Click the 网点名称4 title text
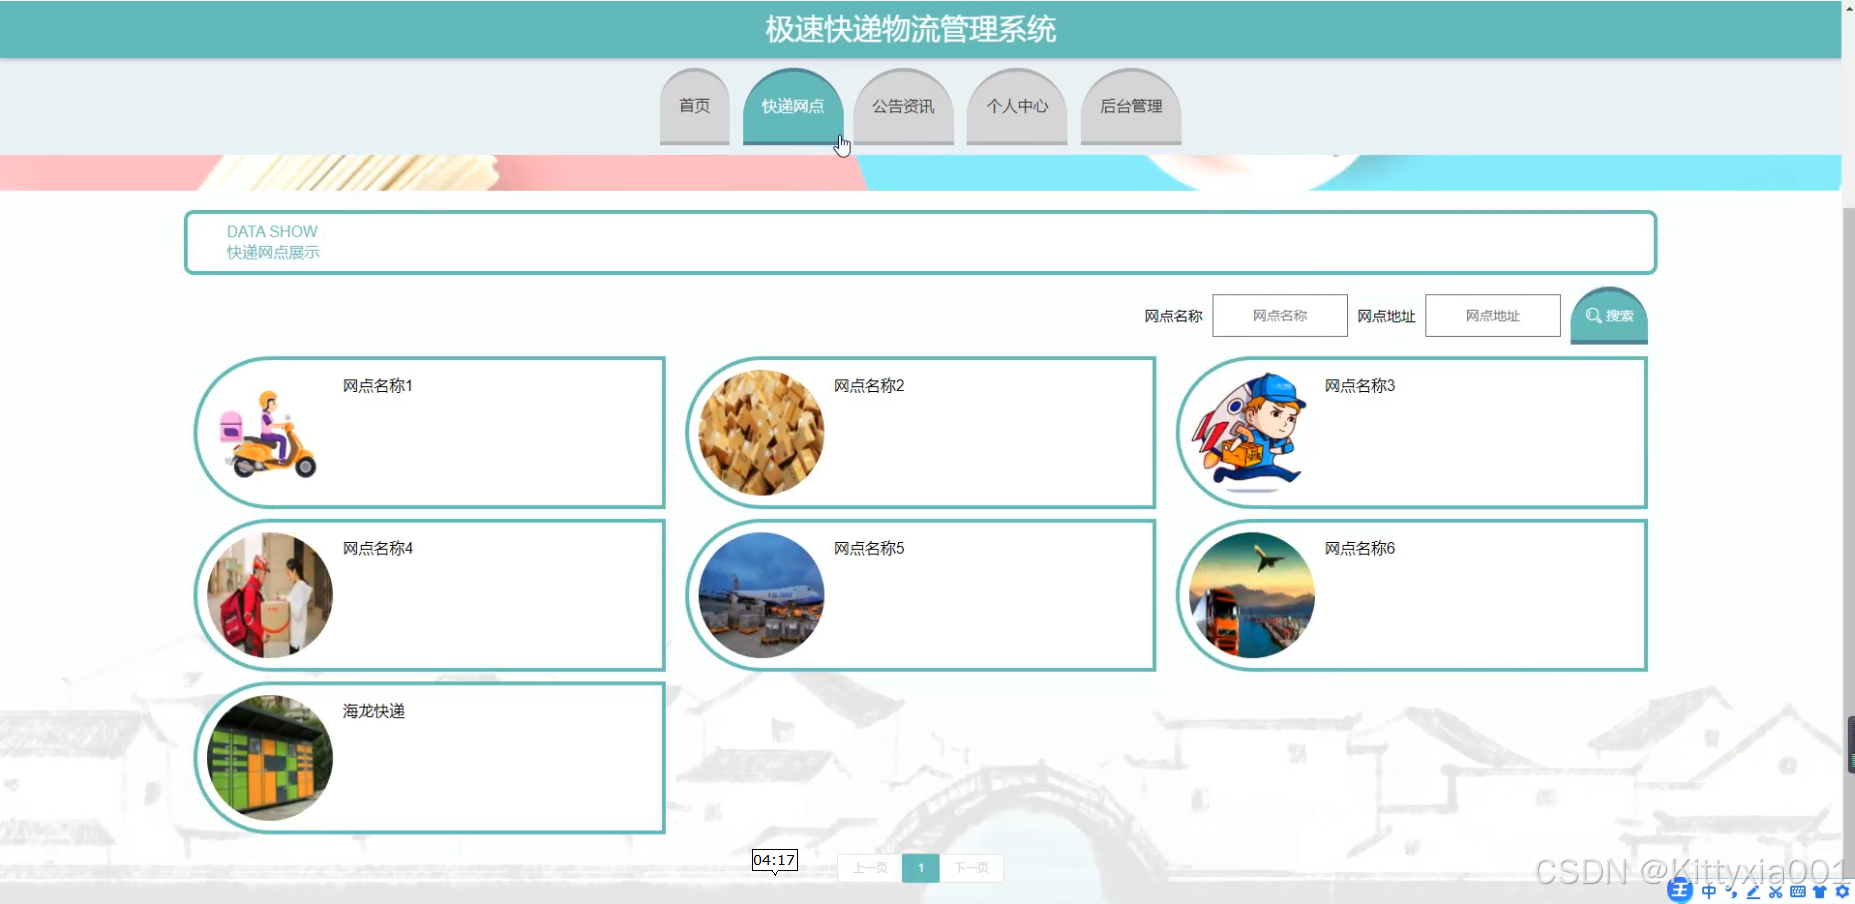Screen dimensions: 1855x904 (x=378, y=548)
